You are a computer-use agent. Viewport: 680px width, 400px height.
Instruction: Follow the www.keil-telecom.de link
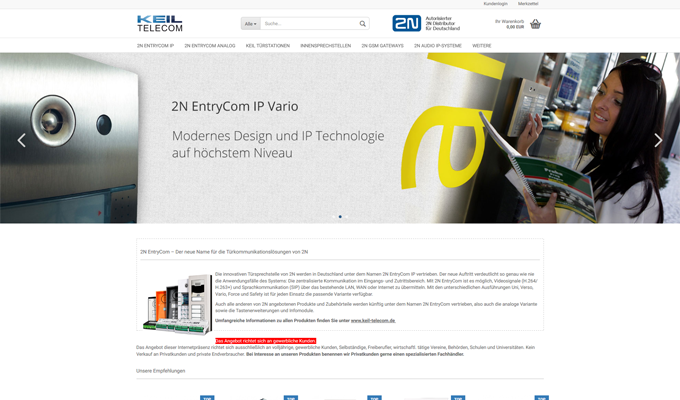pyautogui.click(x=373, y=321)
